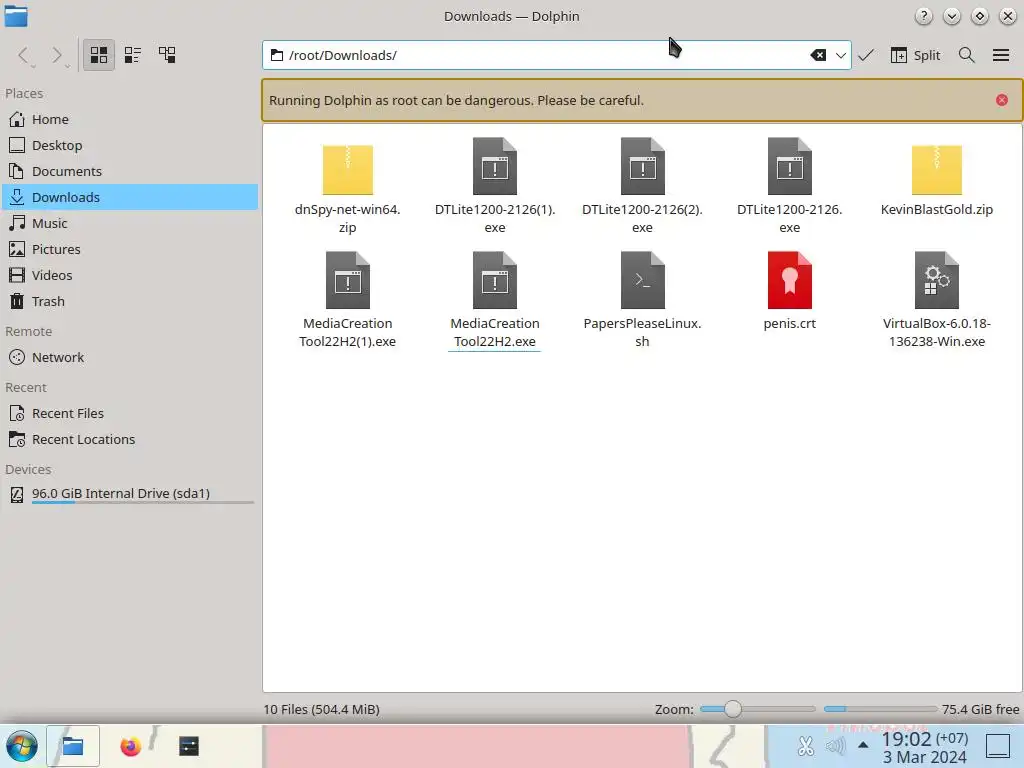Open the clock showing 19:02

coord(925,747)
